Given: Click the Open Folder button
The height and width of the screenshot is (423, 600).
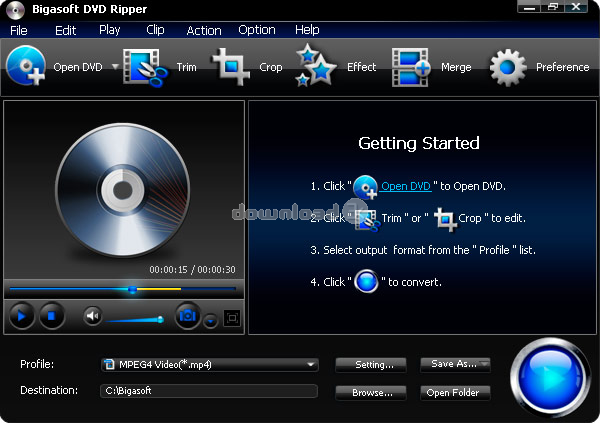Looking at the screenshot, I should click(x=455, y=393).
